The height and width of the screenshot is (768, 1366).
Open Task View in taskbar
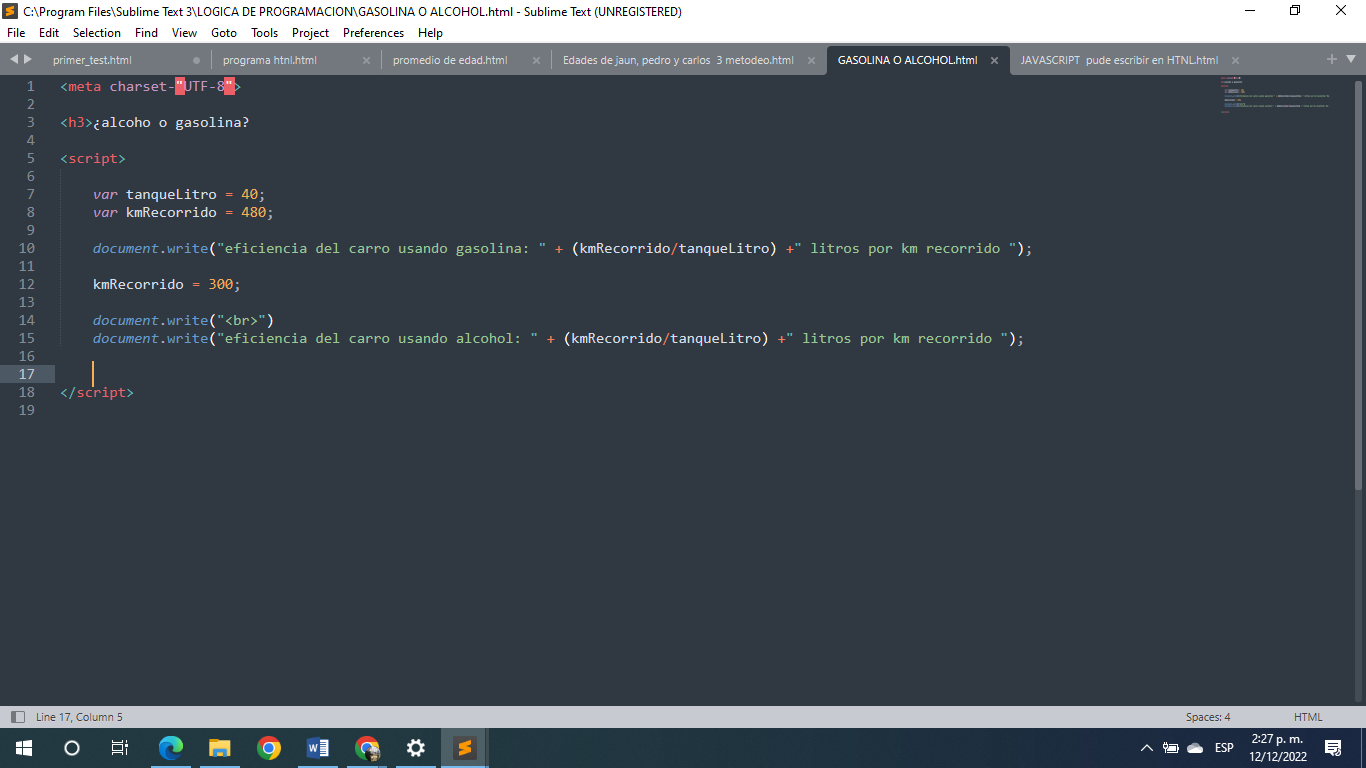[119, 748]
